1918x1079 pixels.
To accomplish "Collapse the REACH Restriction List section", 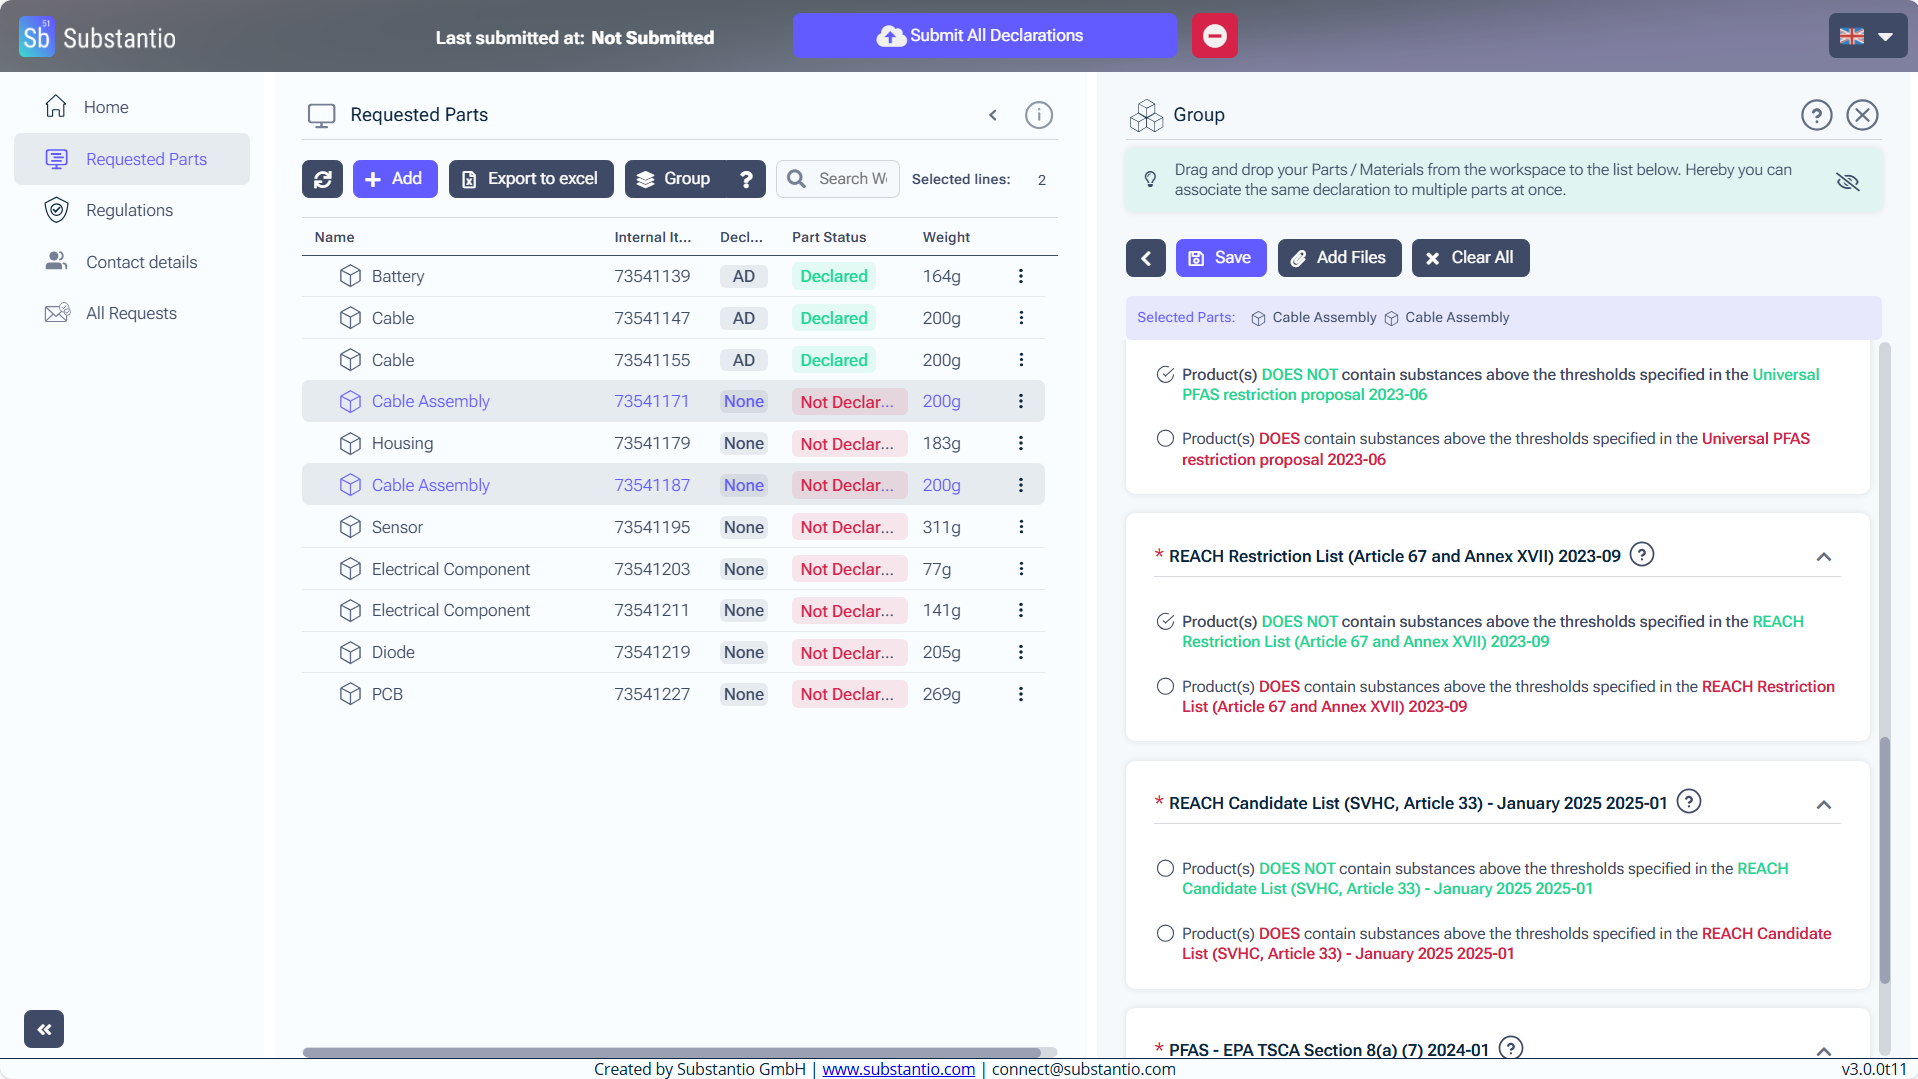I will pyautogui.click(x=1823, y=557).
